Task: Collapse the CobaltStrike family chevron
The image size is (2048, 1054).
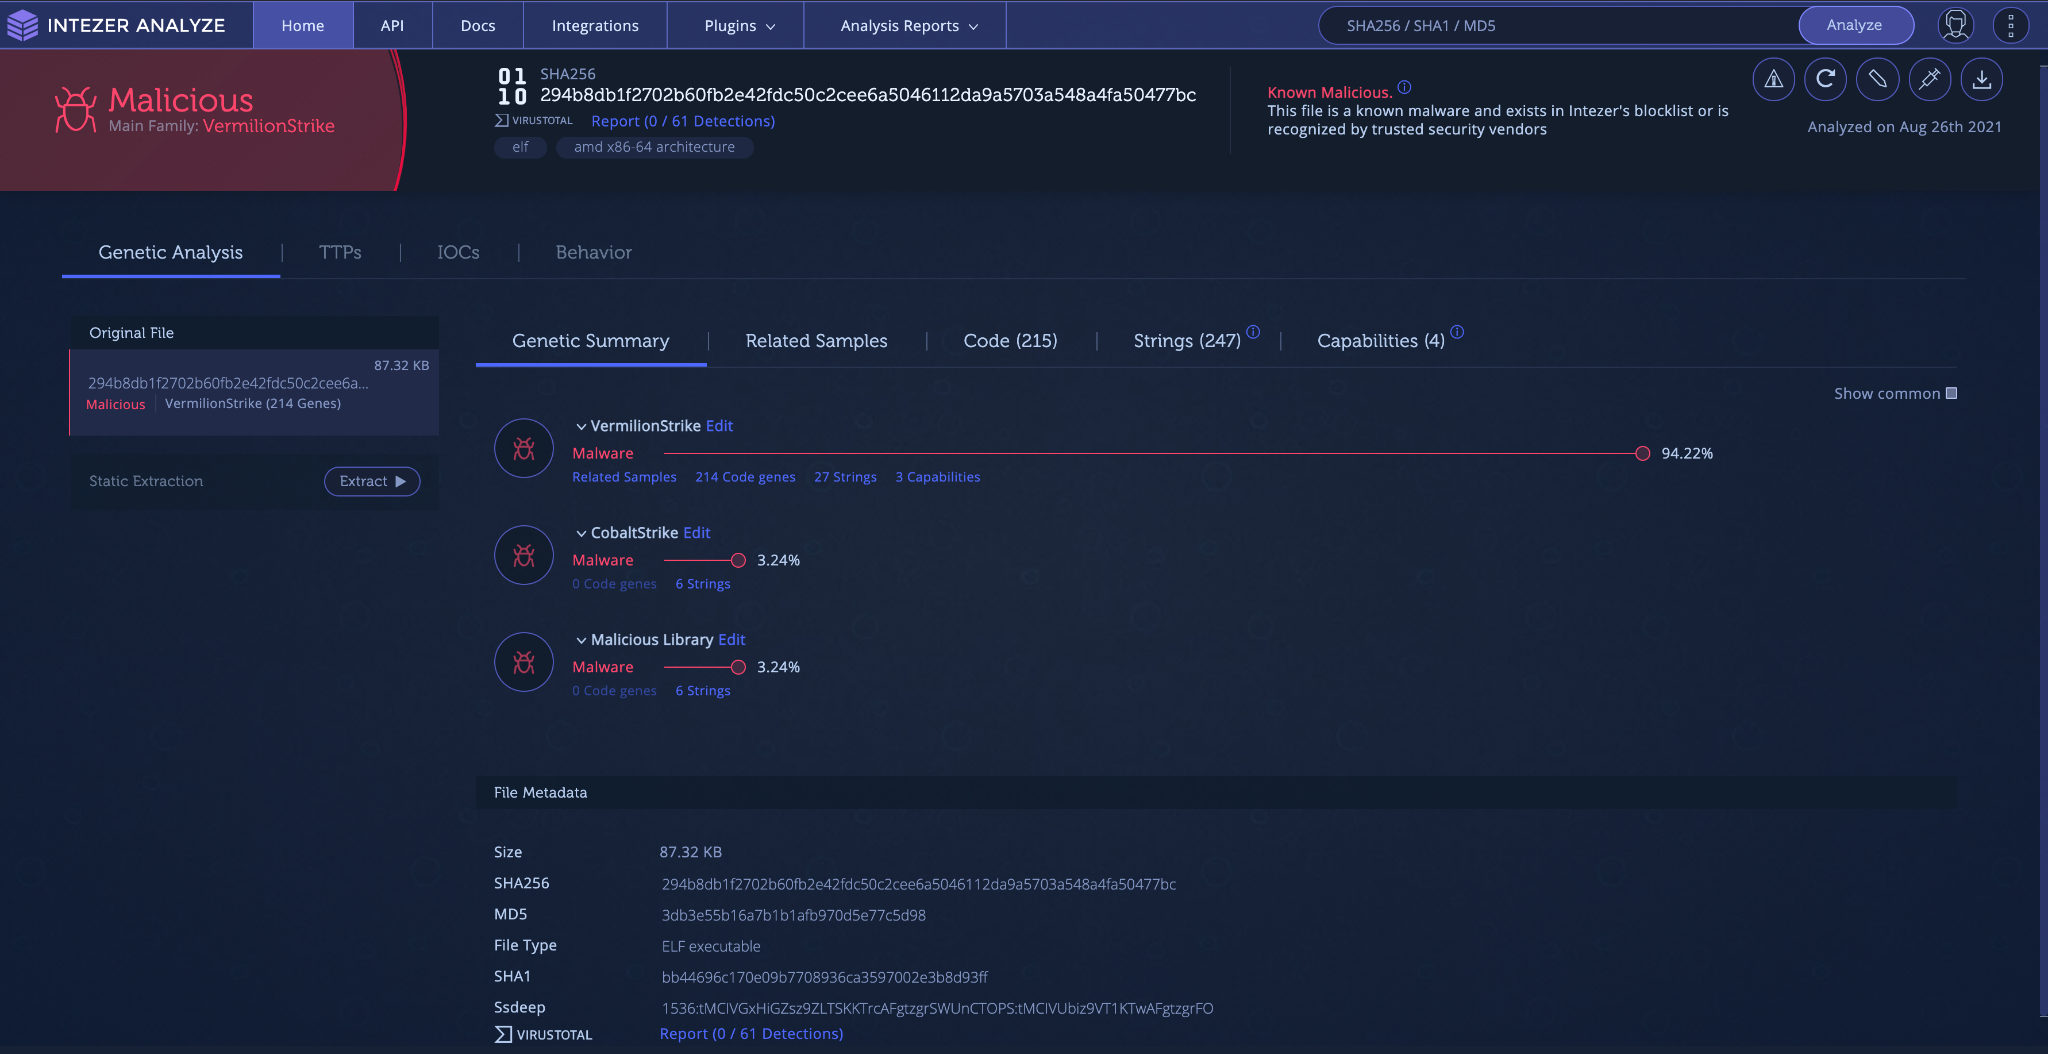Action: [x=581, y=534]
